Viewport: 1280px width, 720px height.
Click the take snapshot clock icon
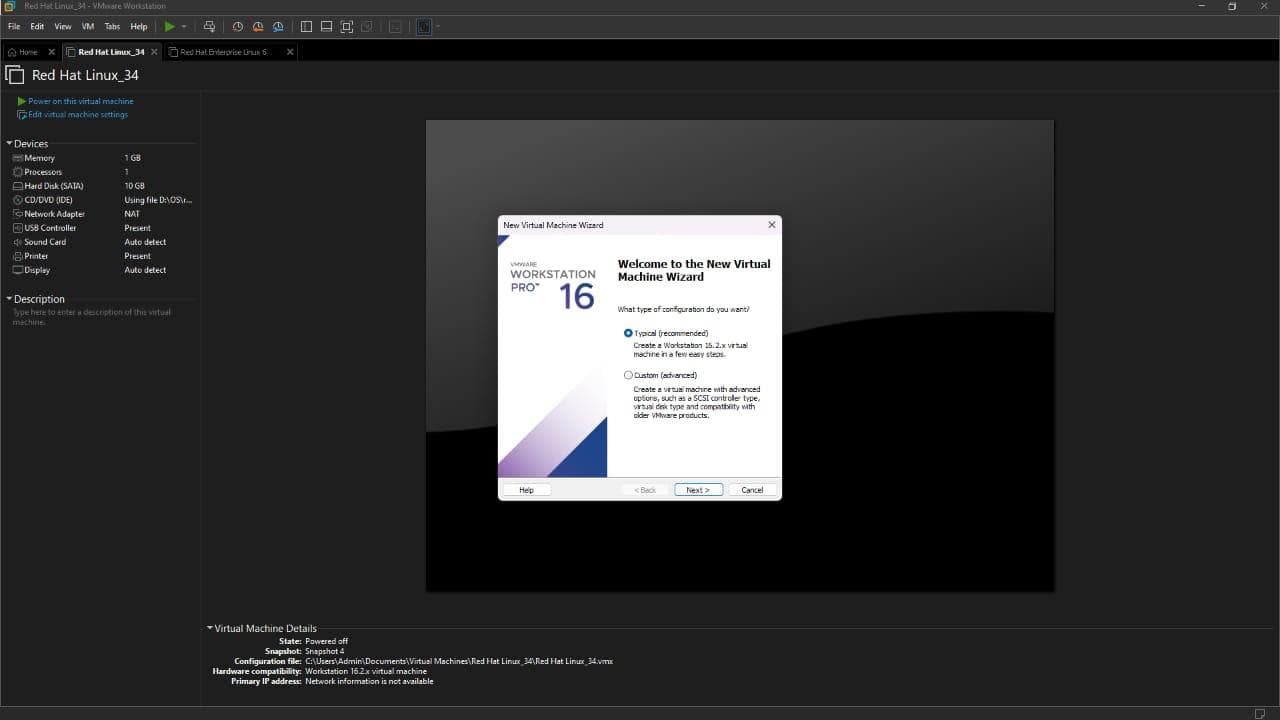(x=238, y=26)
